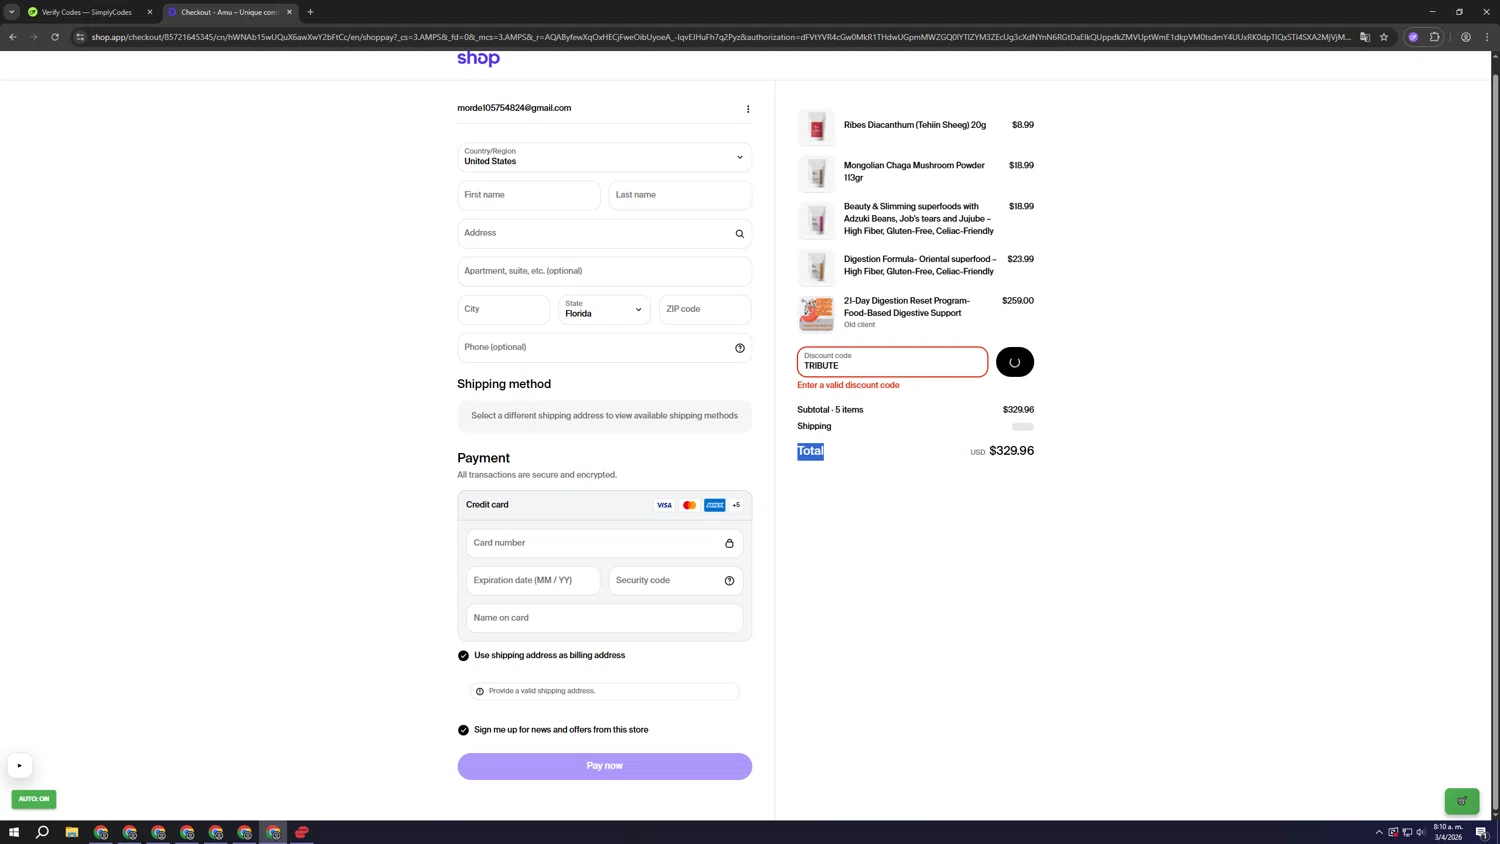This screenshot has width=1500, height=844.
Task: Click the Name on card field
Action: click(x=604, y=618)
